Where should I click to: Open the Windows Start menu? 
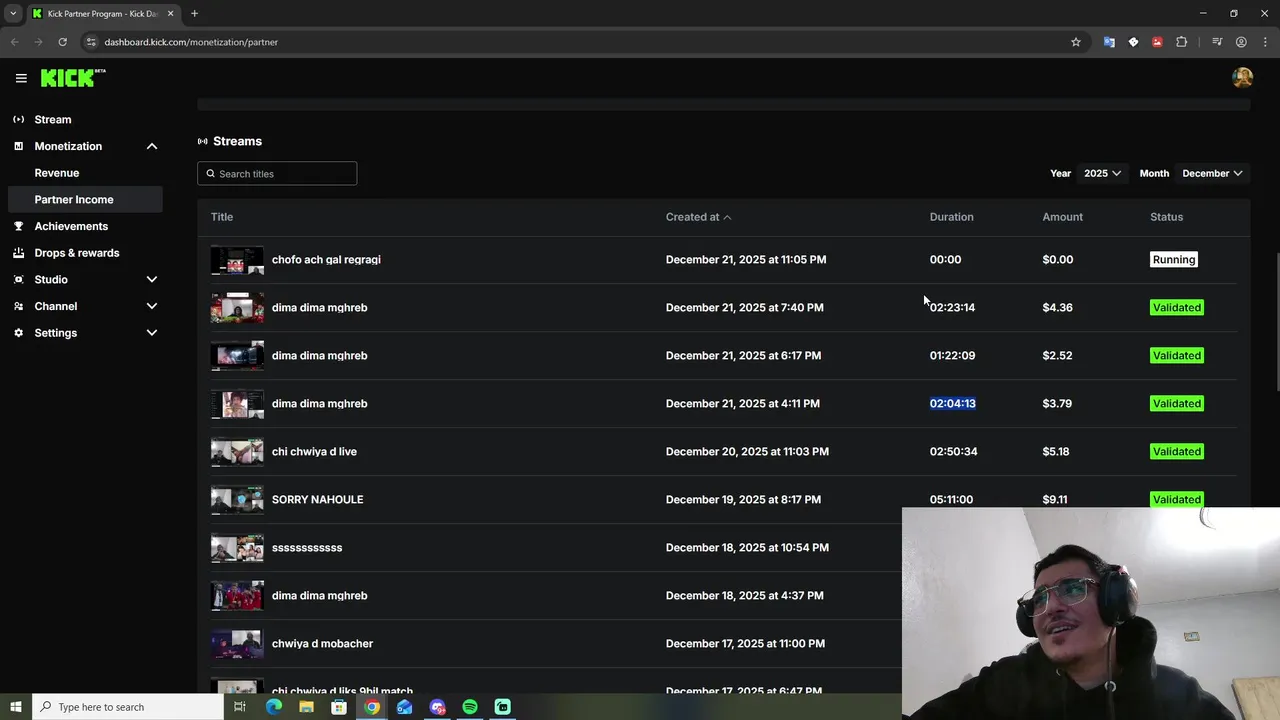click(15, 707)
